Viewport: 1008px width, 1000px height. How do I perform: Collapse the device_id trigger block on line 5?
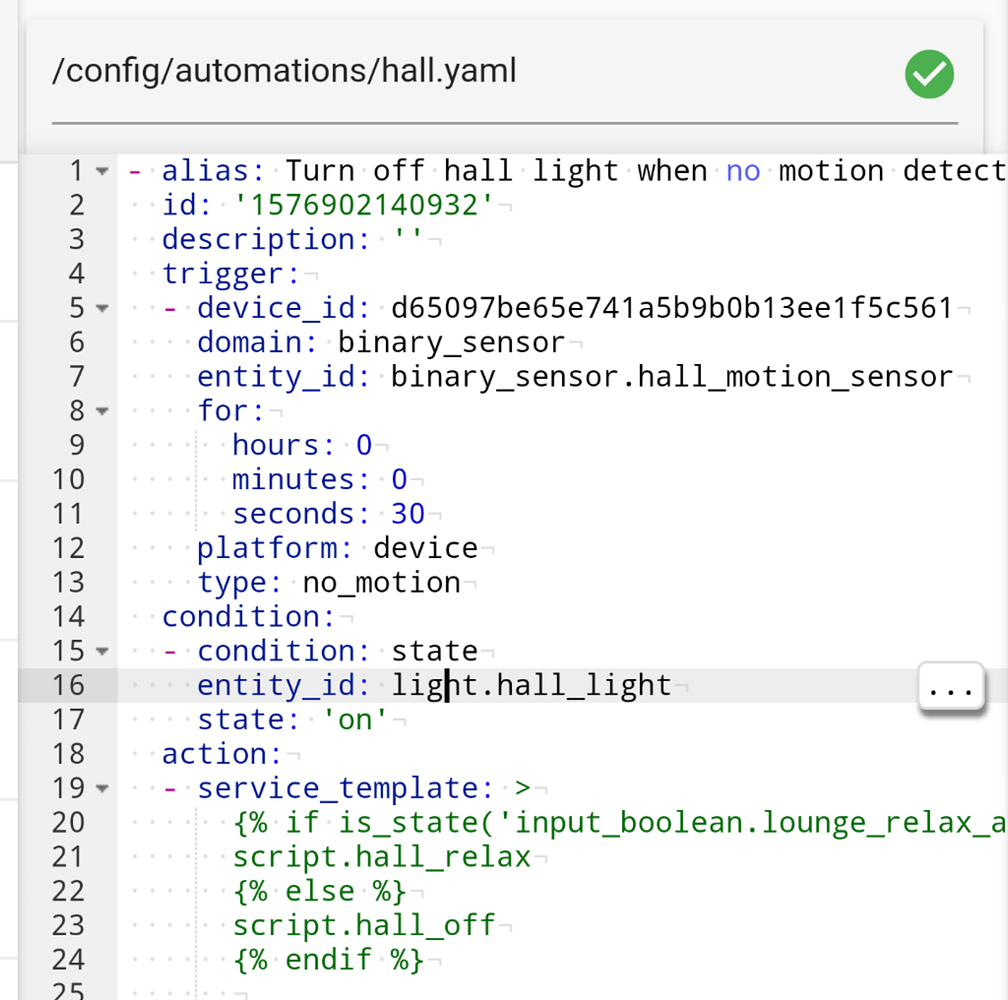[x=102, y=308]
